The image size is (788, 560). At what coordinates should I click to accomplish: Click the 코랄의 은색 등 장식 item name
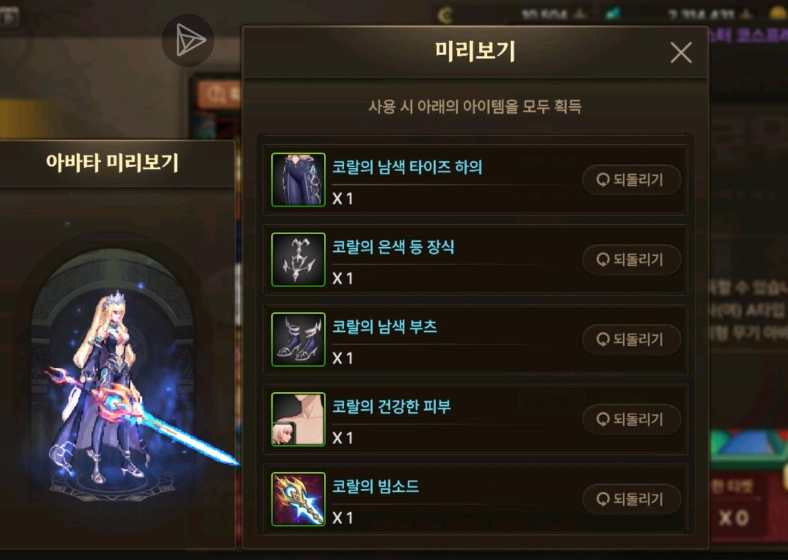click(393, 247)
